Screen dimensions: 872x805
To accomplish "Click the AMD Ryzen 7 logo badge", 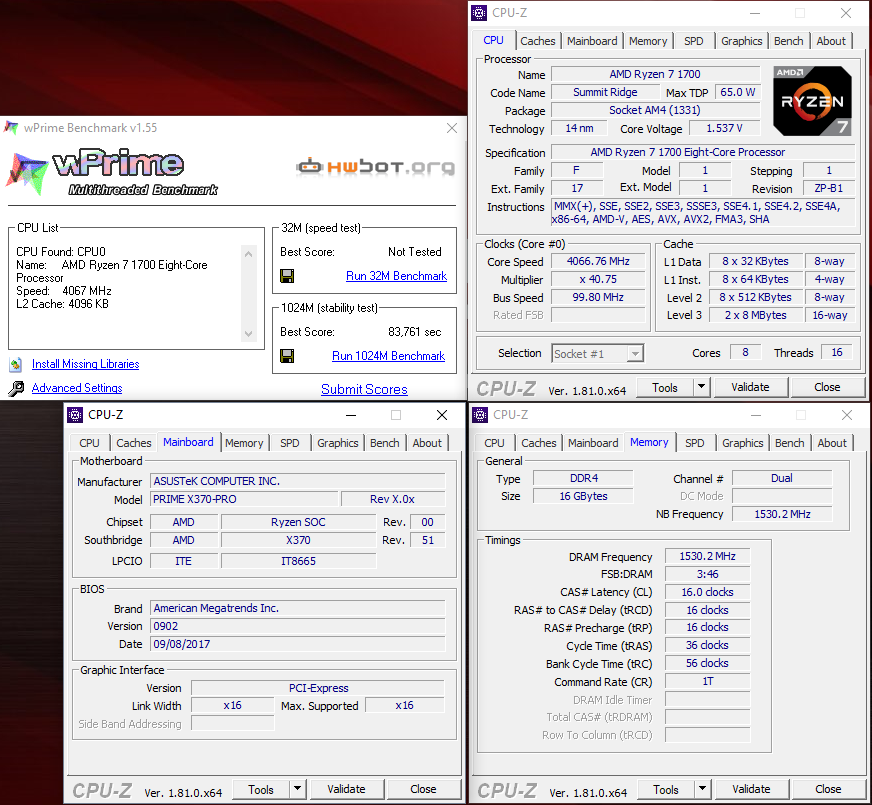I will [x=812, y=101].
